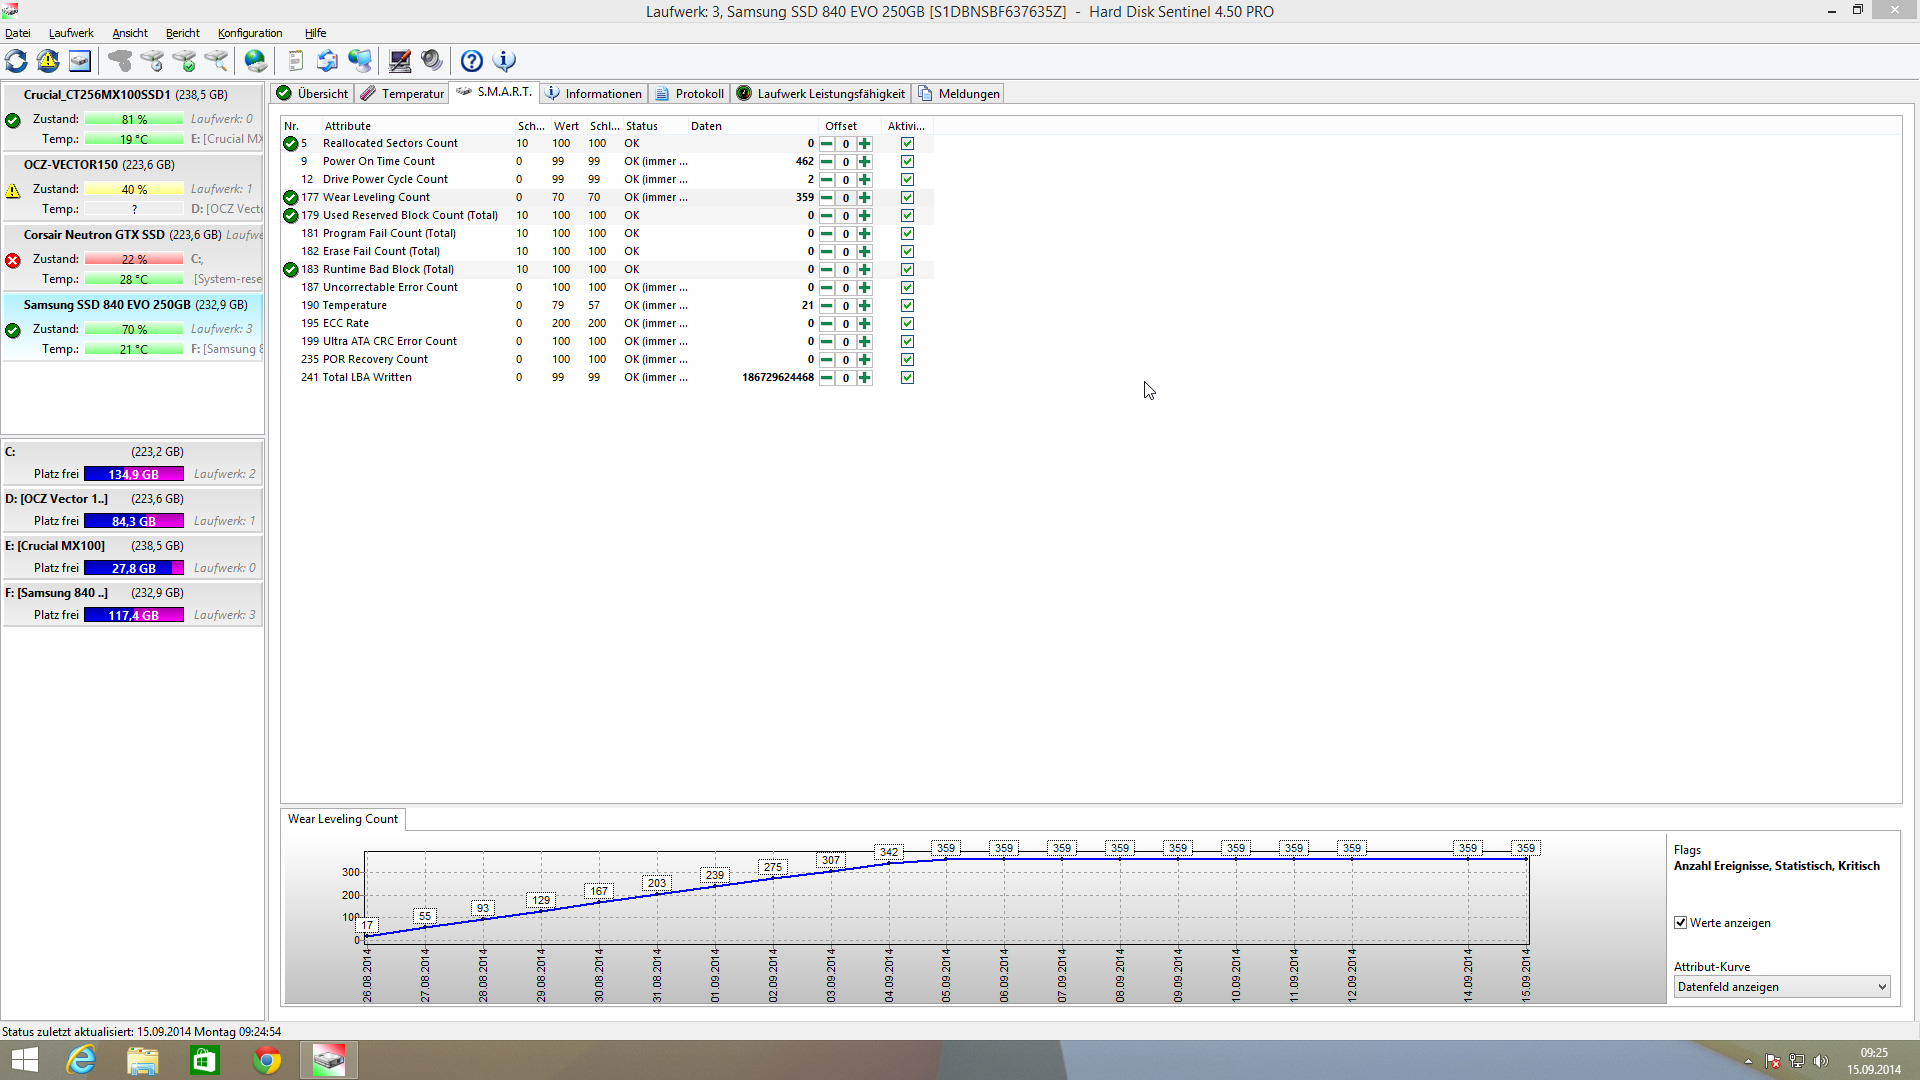Click the send report by email icon
1920x1080 pixels.
coord(328,61)
